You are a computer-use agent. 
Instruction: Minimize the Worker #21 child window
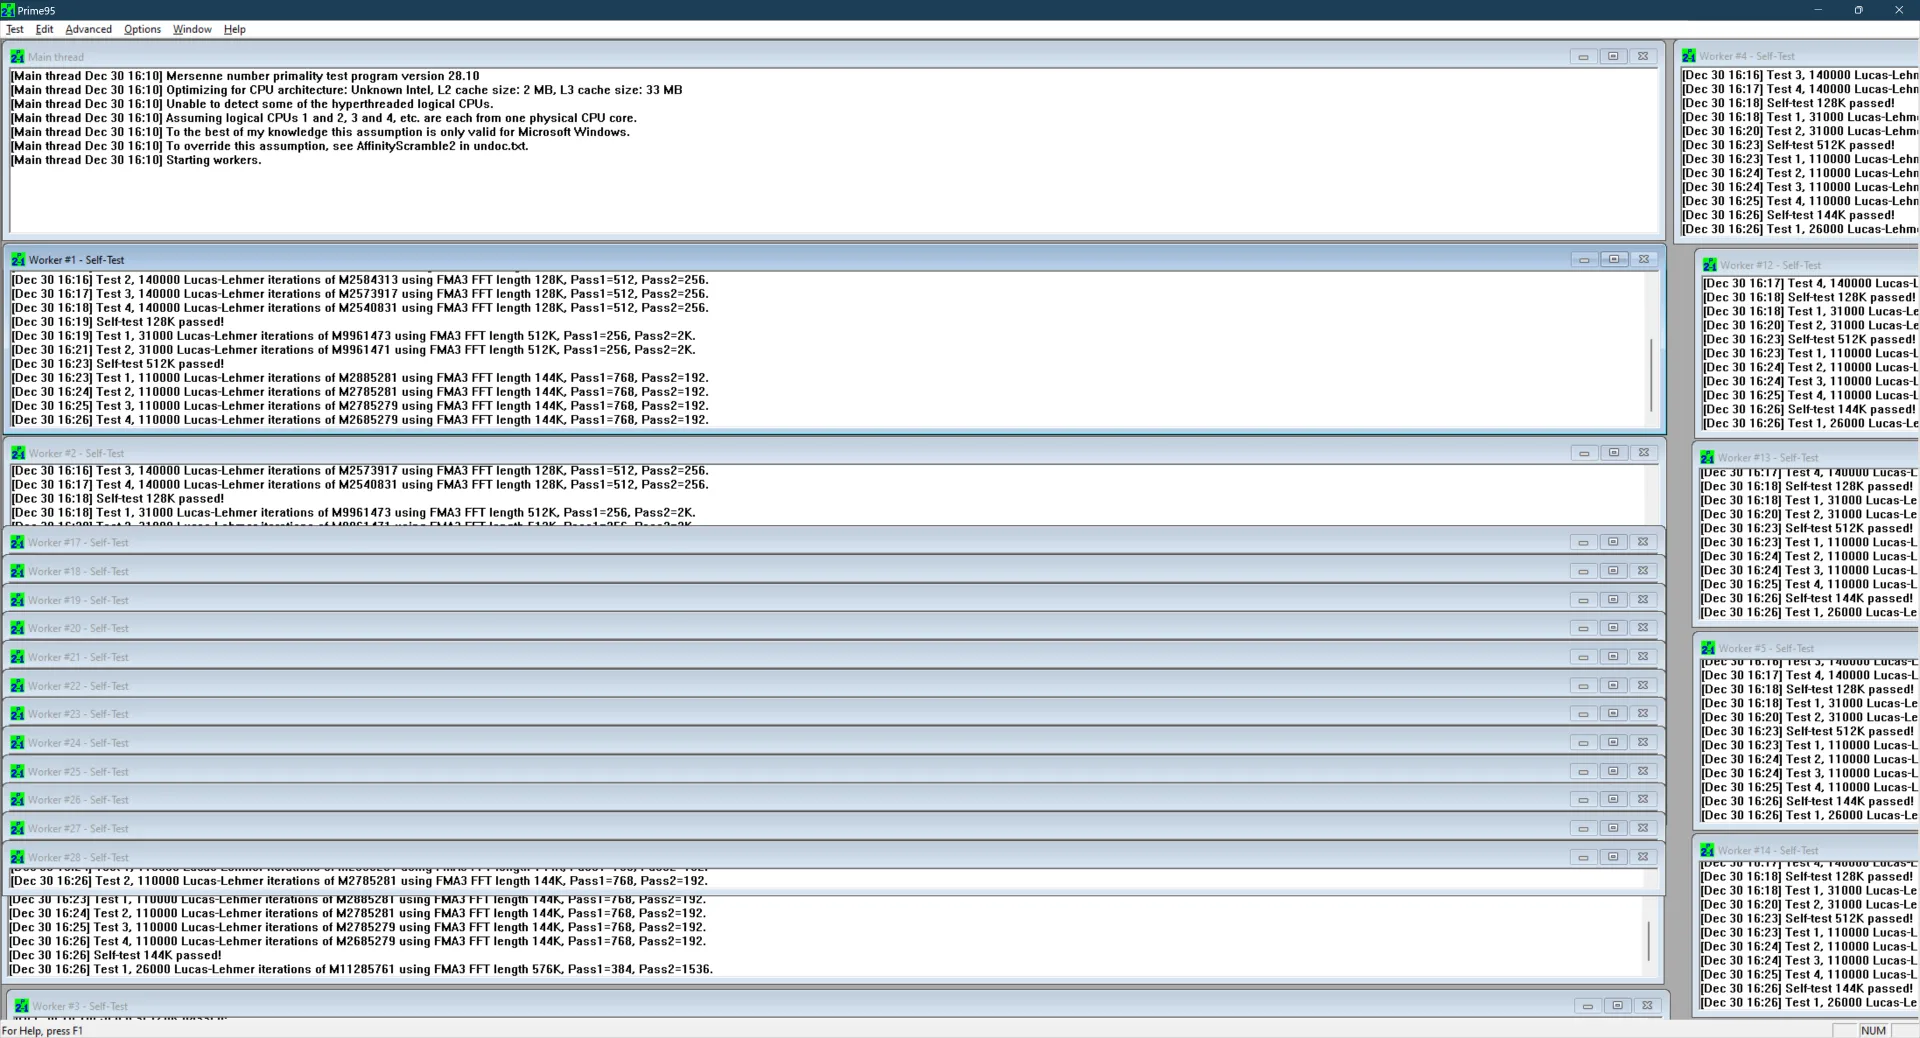1583,657
